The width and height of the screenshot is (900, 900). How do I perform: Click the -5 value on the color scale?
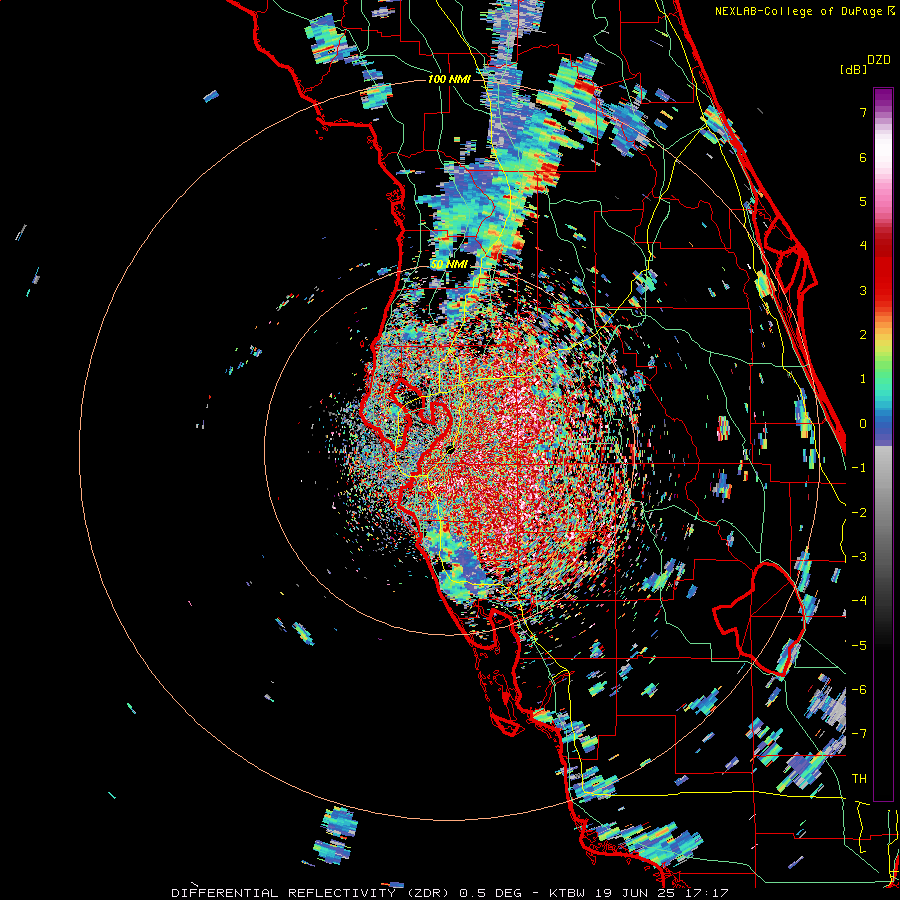859,646
